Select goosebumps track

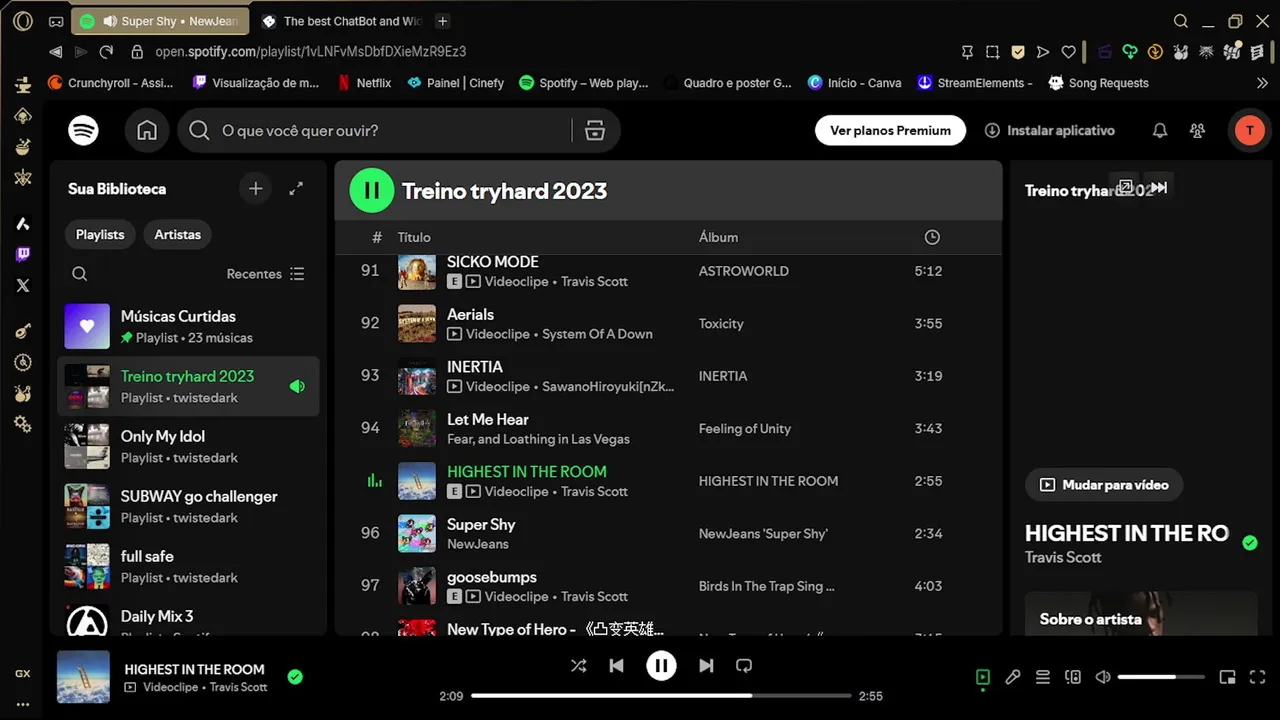coord(667,586)
